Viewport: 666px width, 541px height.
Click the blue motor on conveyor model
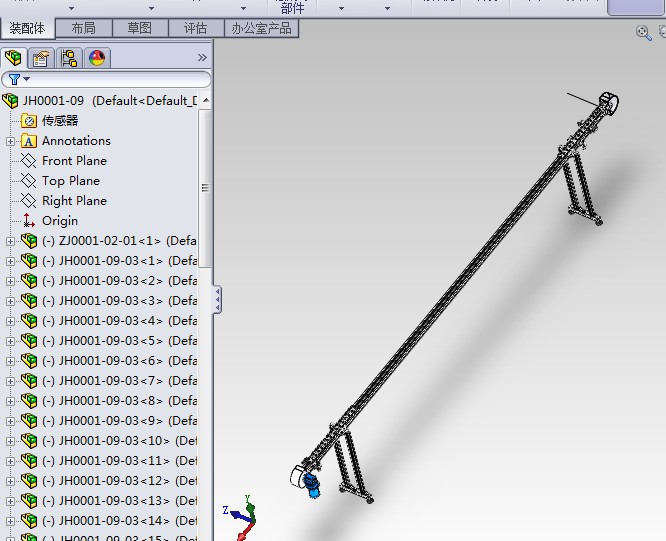click(312, 485)
